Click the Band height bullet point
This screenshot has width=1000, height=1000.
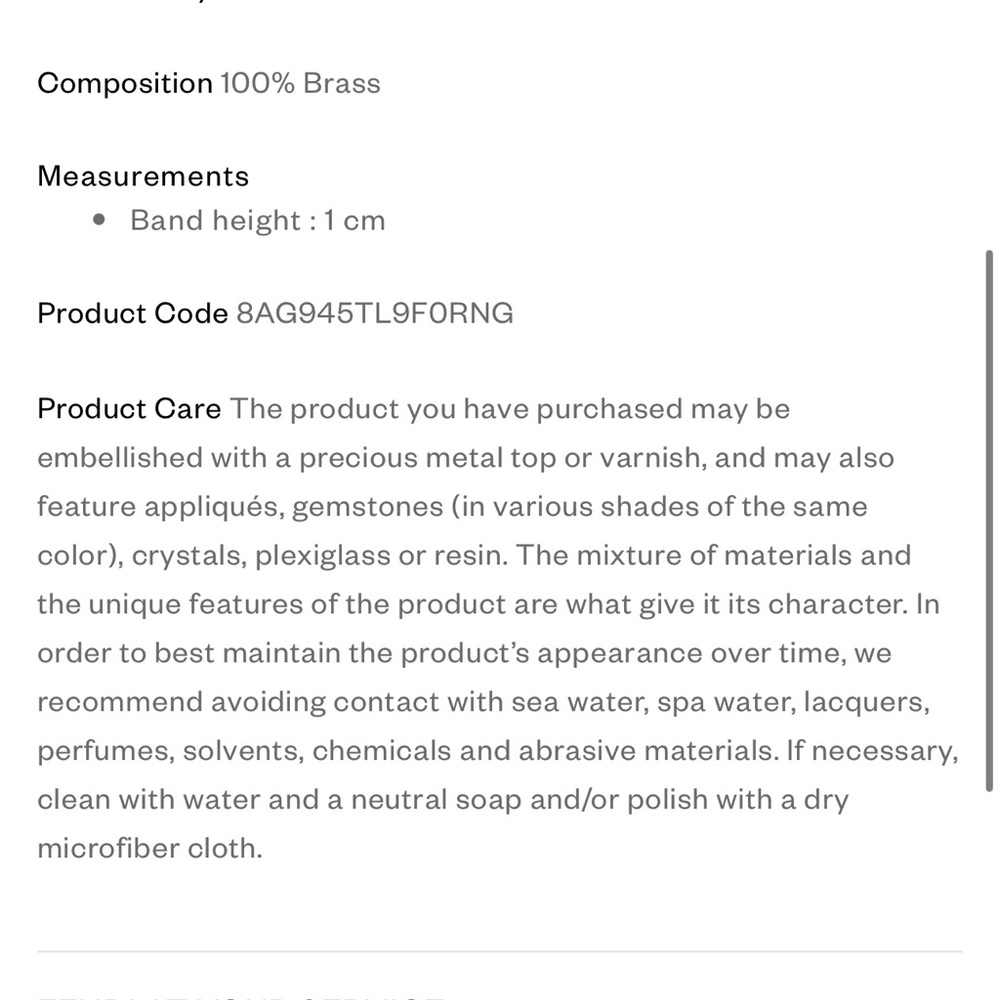click(99, 220)
